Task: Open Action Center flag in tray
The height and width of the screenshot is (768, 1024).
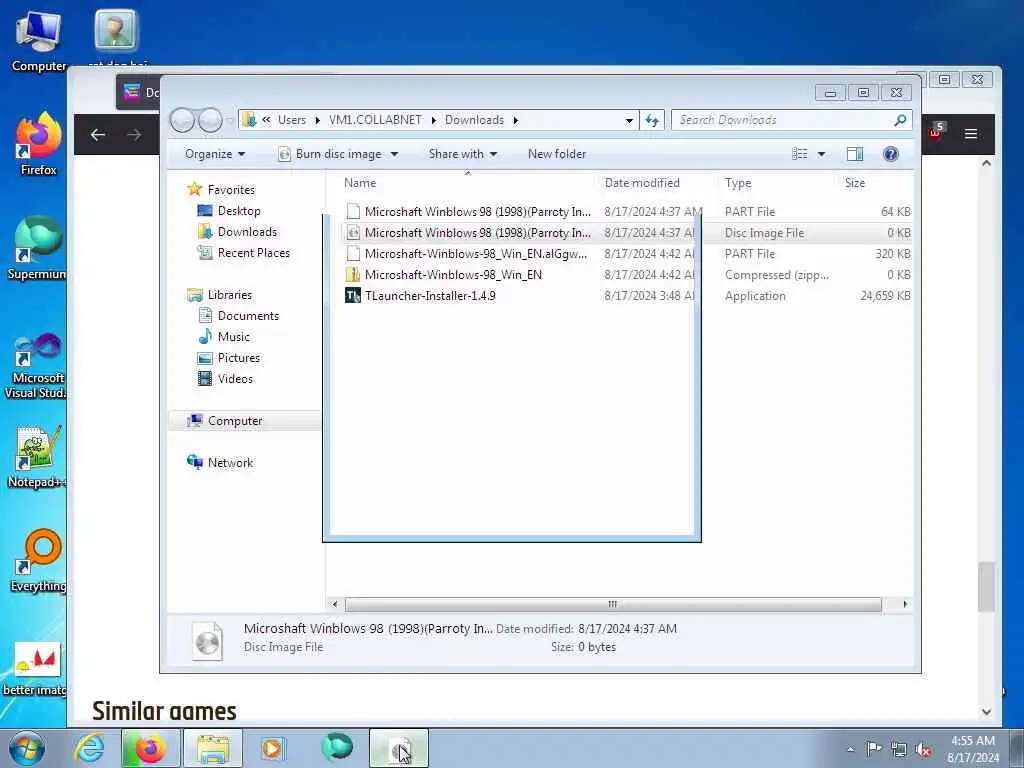Action: pyautogui.click(x=874, y=749)
